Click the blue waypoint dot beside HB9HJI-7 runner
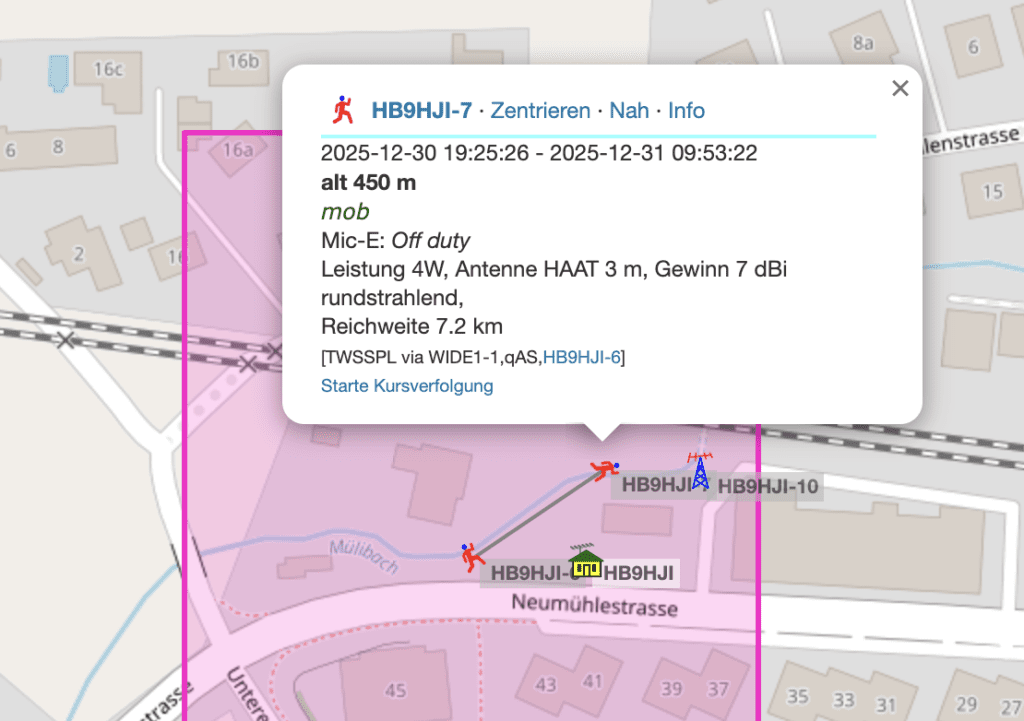 tap(617, 465)
